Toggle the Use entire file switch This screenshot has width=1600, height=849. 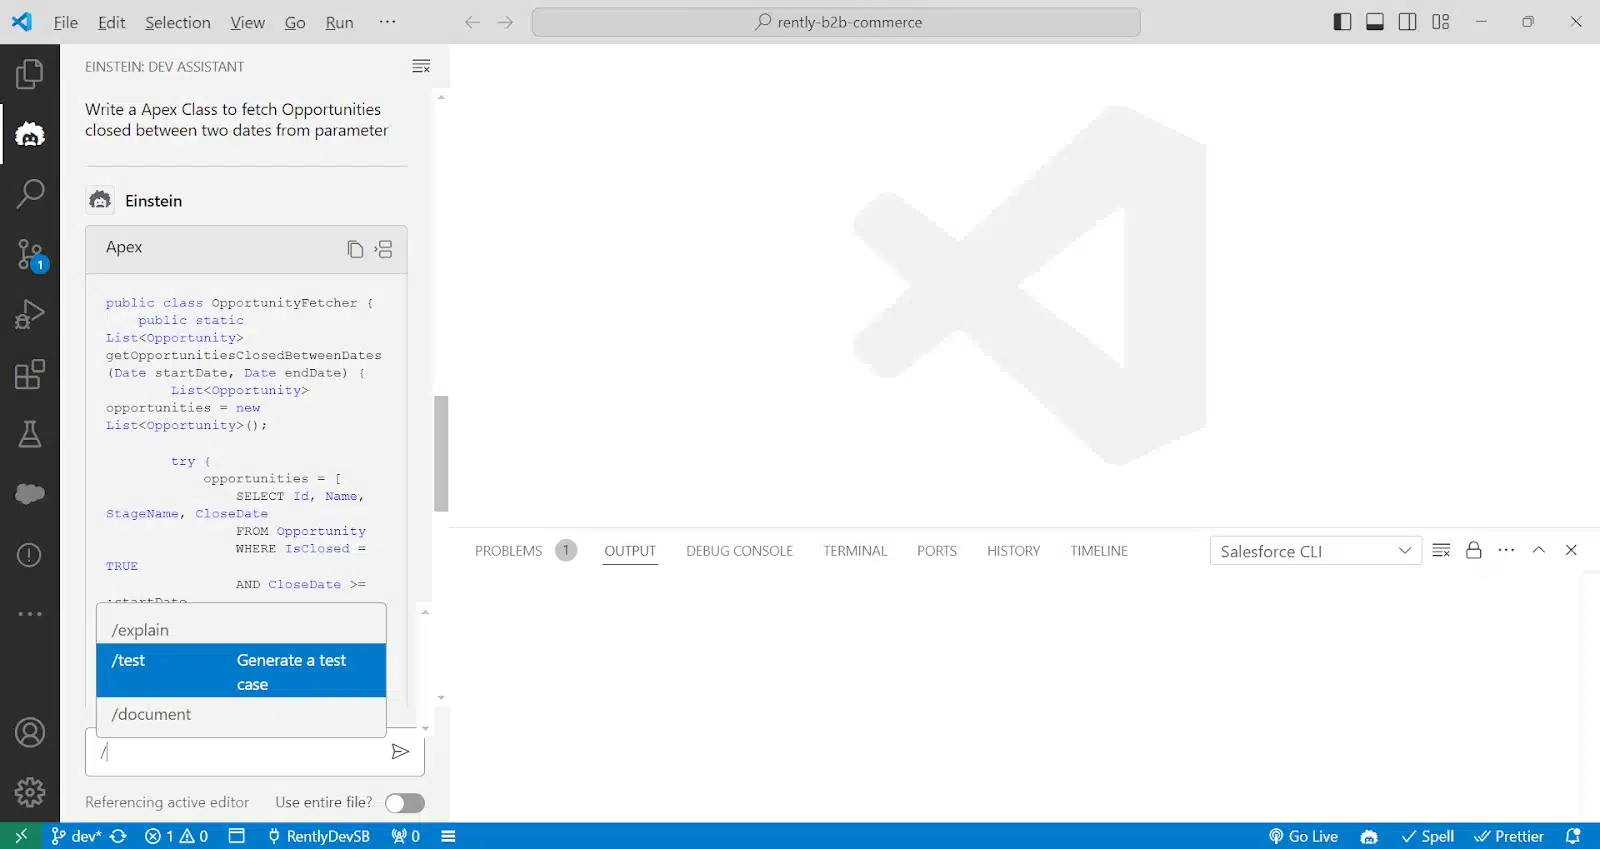[x=404, y=803]
